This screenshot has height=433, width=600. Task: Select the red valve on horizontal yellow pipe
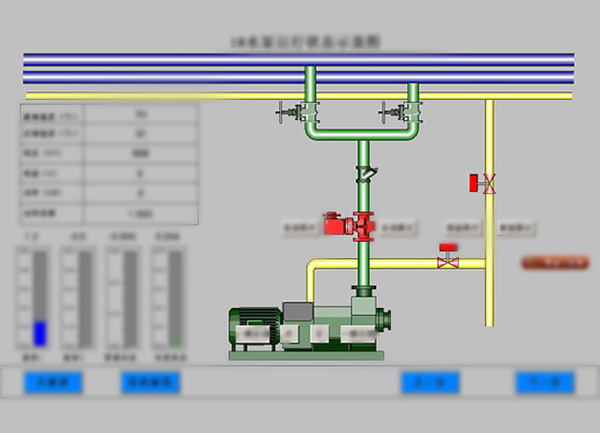448,258
